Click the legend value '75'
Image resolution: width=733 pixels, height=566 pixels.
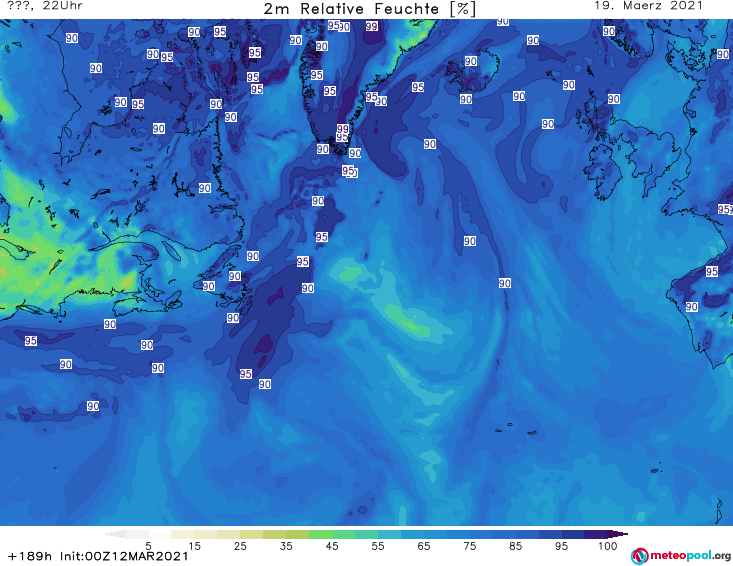click(470, 546)
